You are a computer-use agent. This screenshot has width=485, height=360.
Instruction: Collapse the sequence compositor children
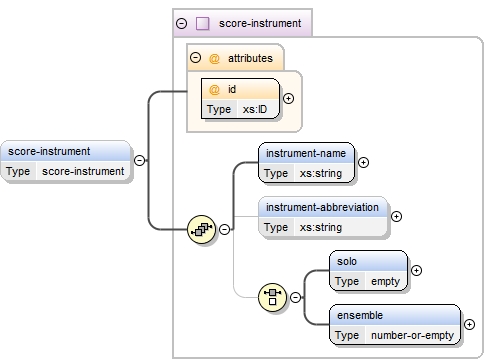pyautogui.click(x=225, y=229)
